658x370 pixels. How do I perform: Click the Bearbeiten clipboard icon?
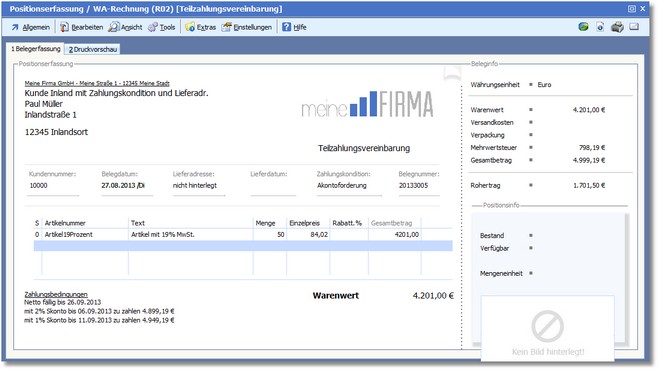64,27
